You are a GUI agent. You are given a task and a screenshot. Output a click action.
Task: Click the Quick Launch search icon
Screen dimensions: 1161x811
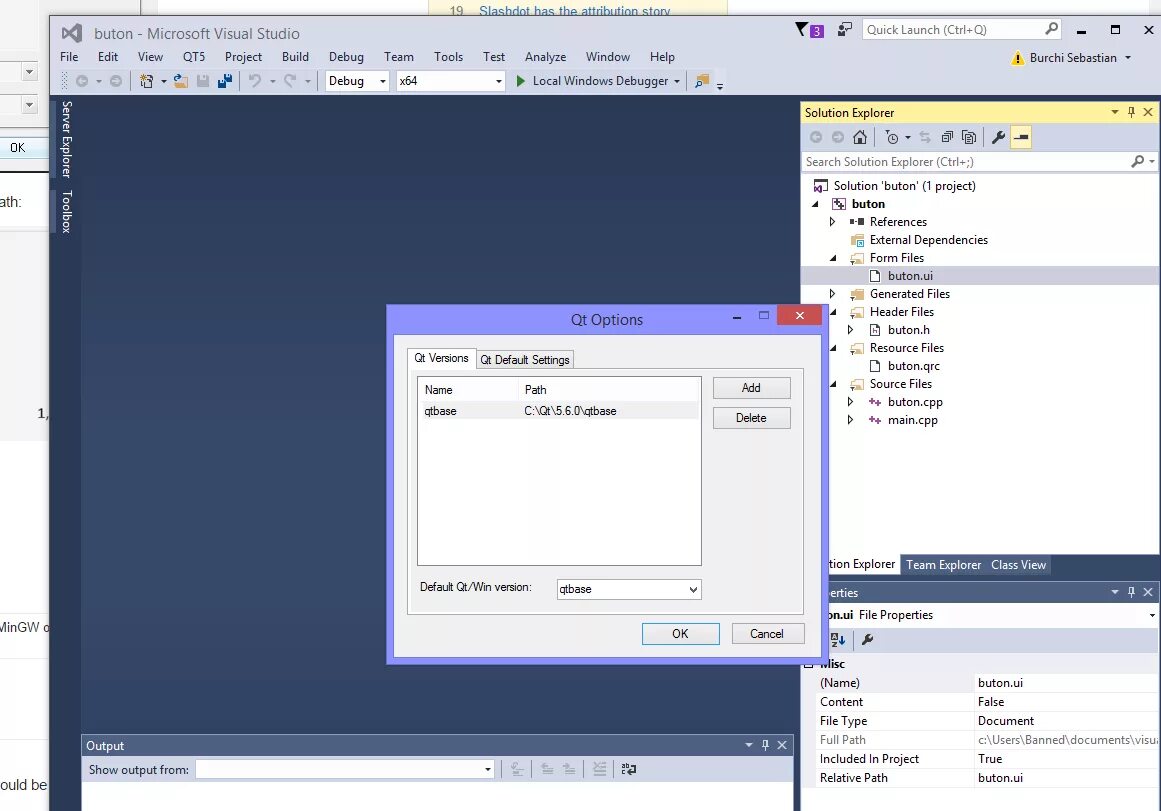[1051, 29]
